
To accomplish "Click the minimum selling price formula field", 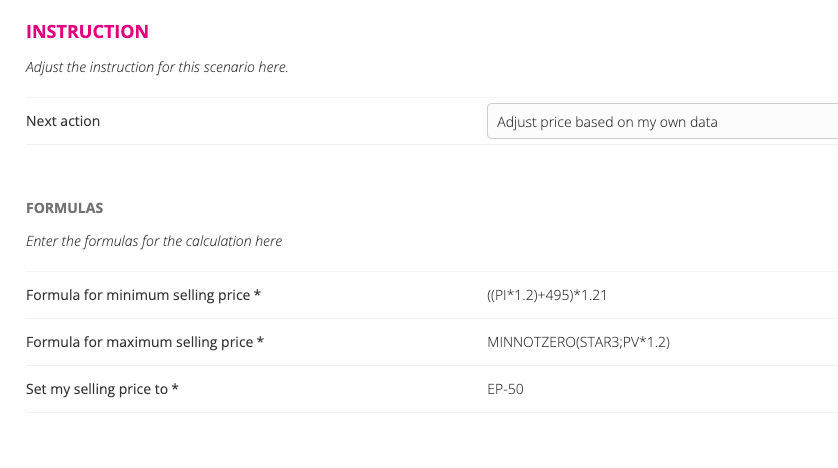I will pos(549,295).
